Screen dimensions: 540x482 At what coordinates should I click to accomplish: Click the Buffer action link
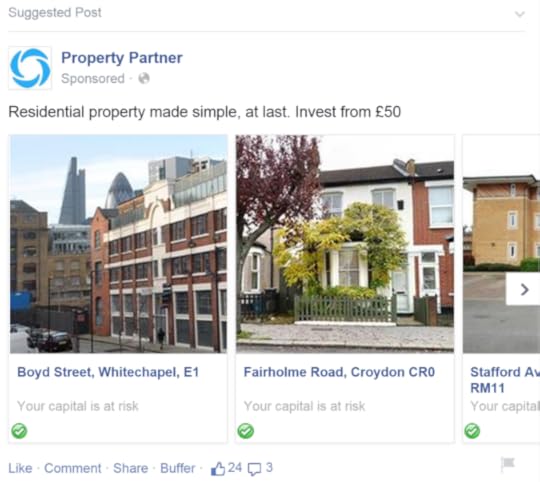(177, 468)
